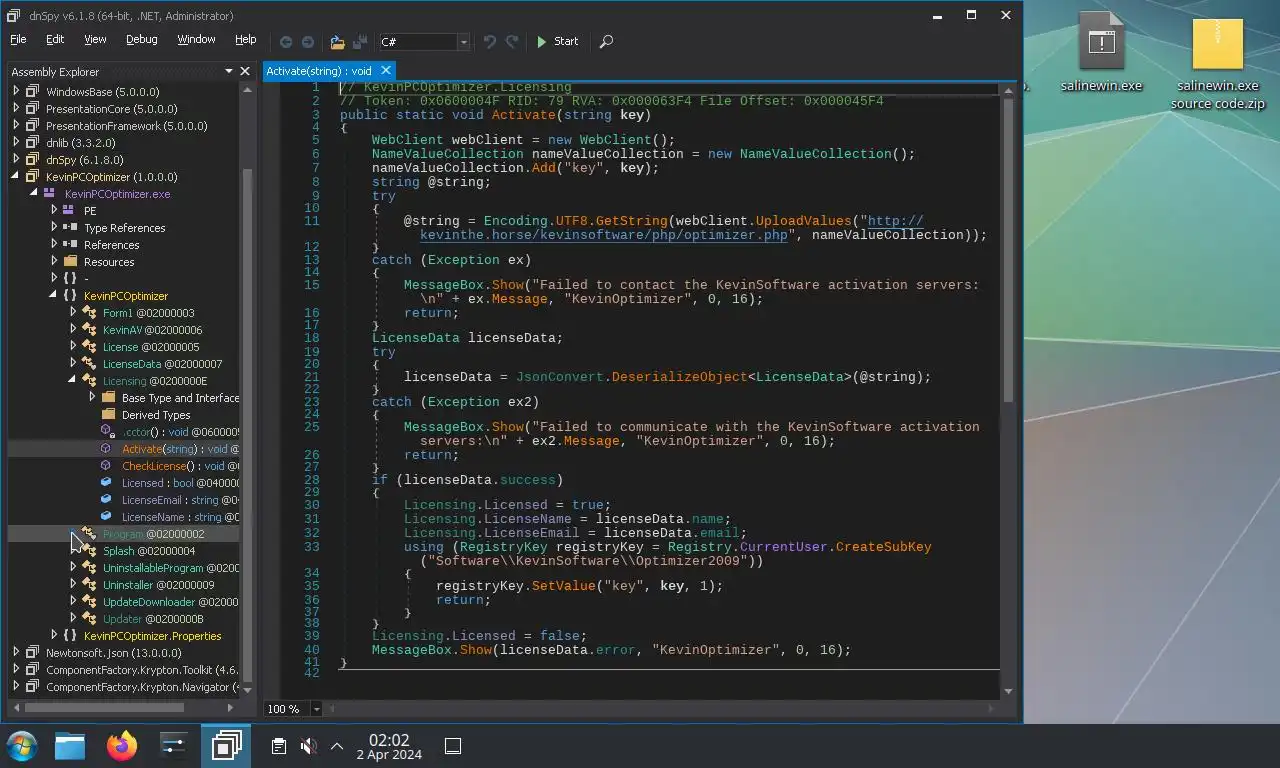The image size is (1280, 768).
Task: Select salinewin.exe source code.zip desktop icon
Action: tap(1217, 64)
